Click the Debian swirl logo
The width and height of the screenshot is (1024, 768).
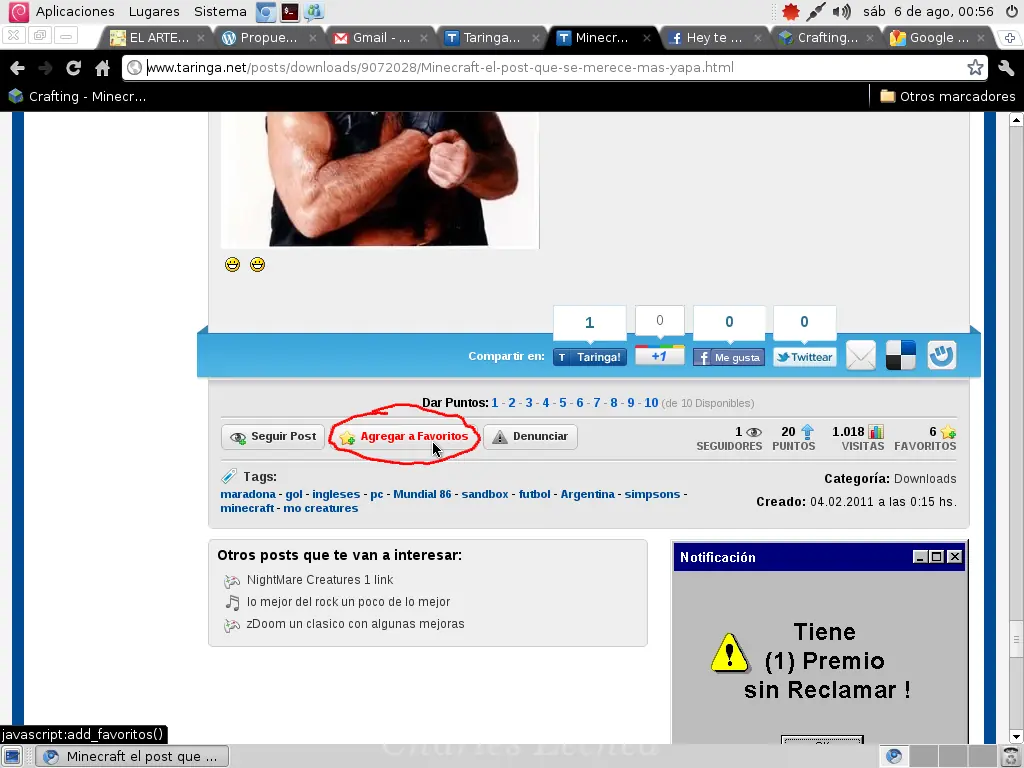pyautogui.click(x=18, y=11)
